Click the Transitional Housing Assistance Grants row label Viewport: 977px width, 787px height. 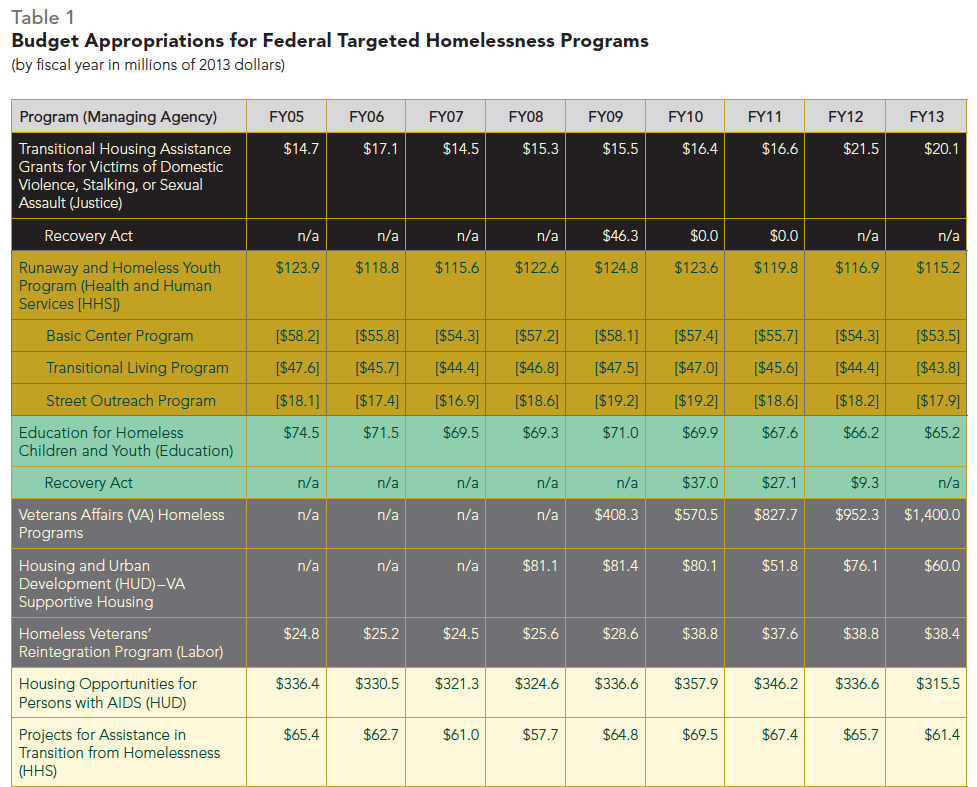(x=125, y=176)
